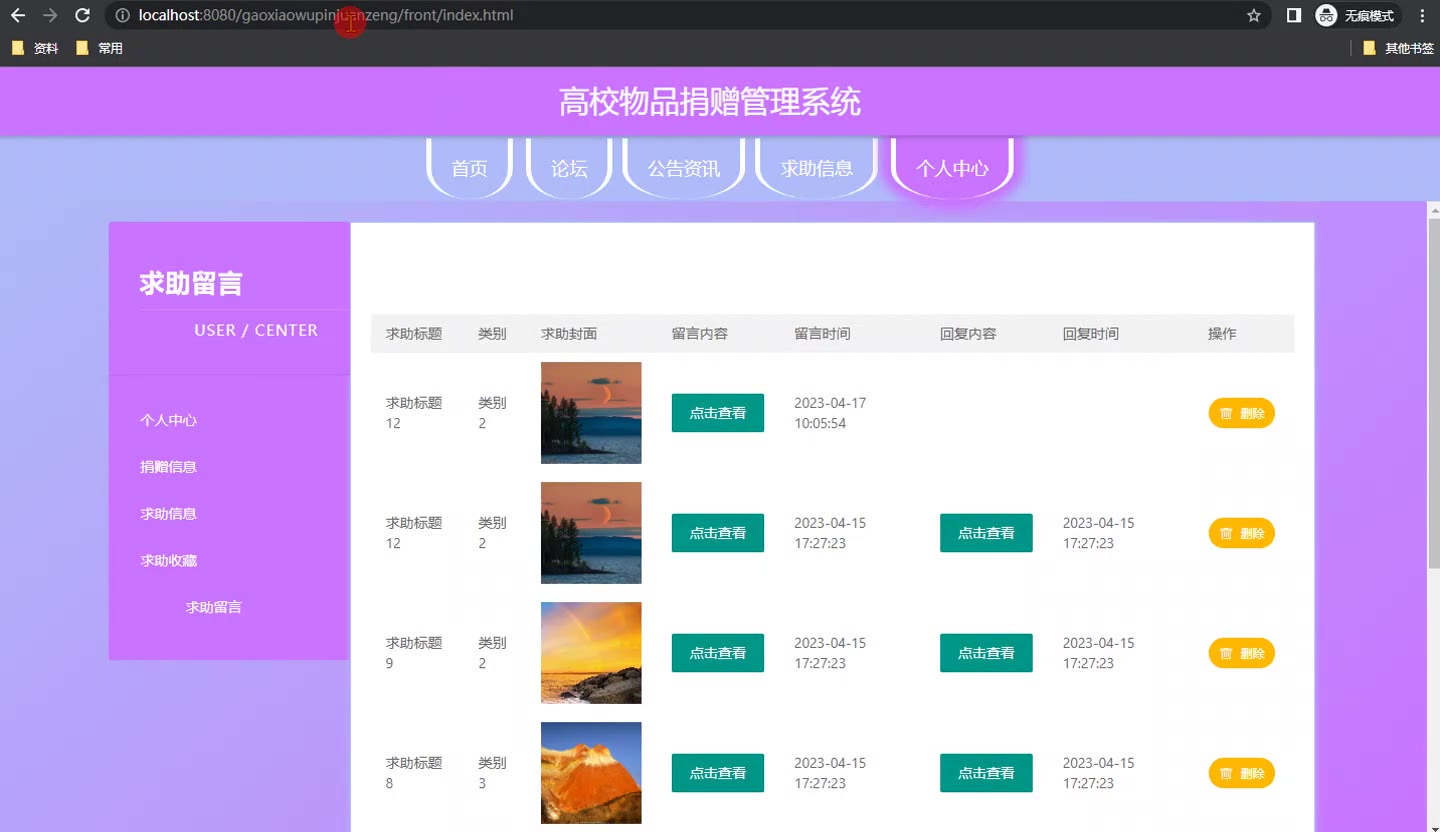Click the 操作 column header

coord(1222,334)
